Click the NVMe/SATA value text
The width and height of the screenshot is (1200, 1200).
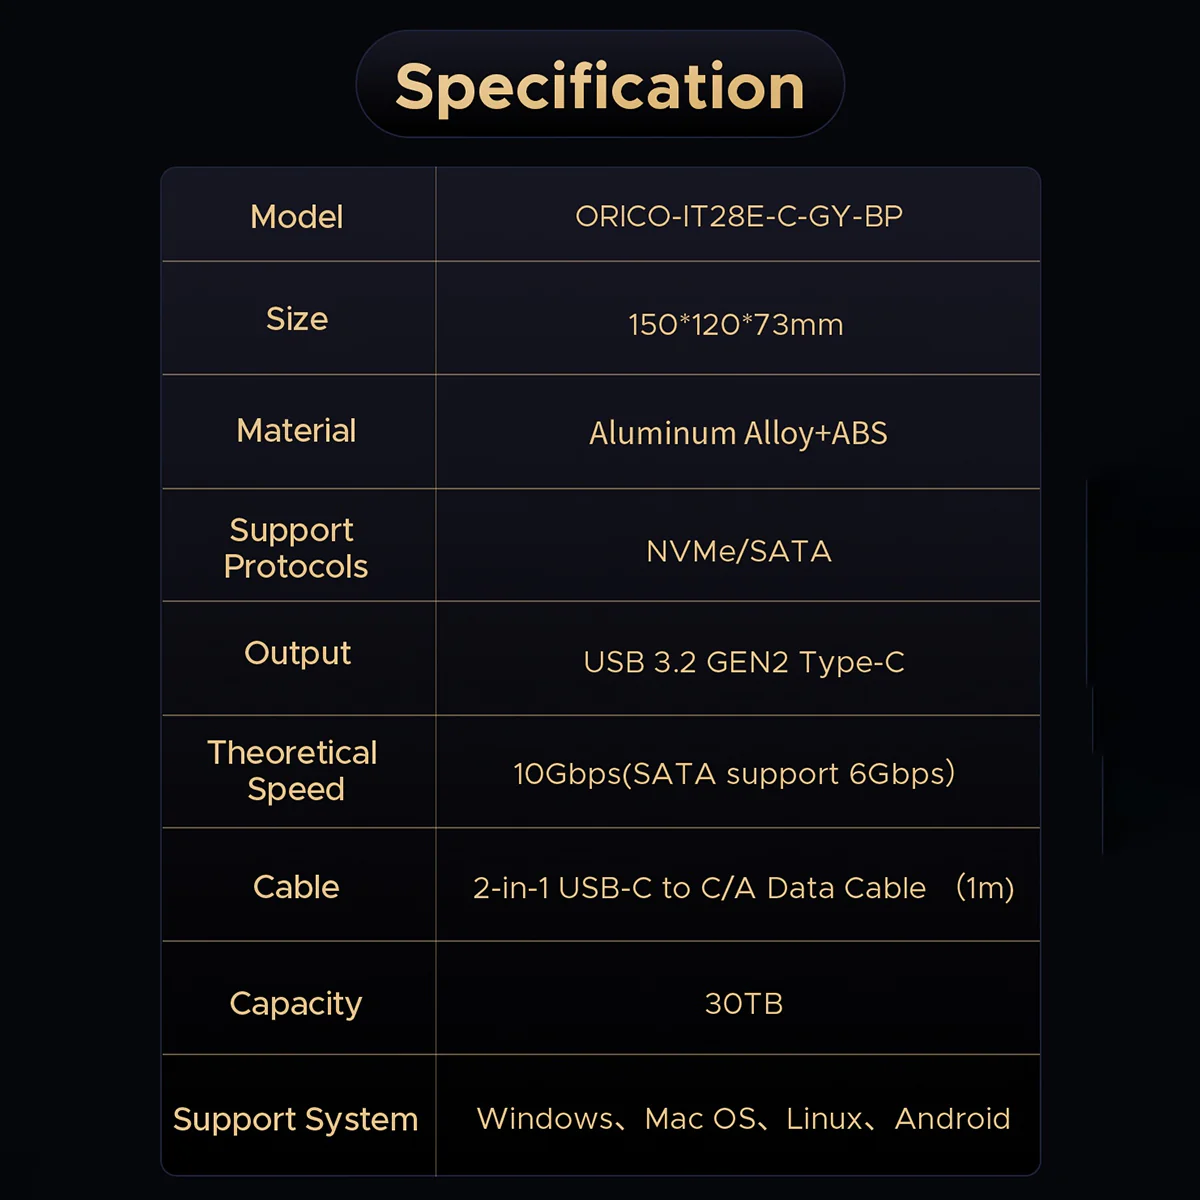tap(739, 551)
